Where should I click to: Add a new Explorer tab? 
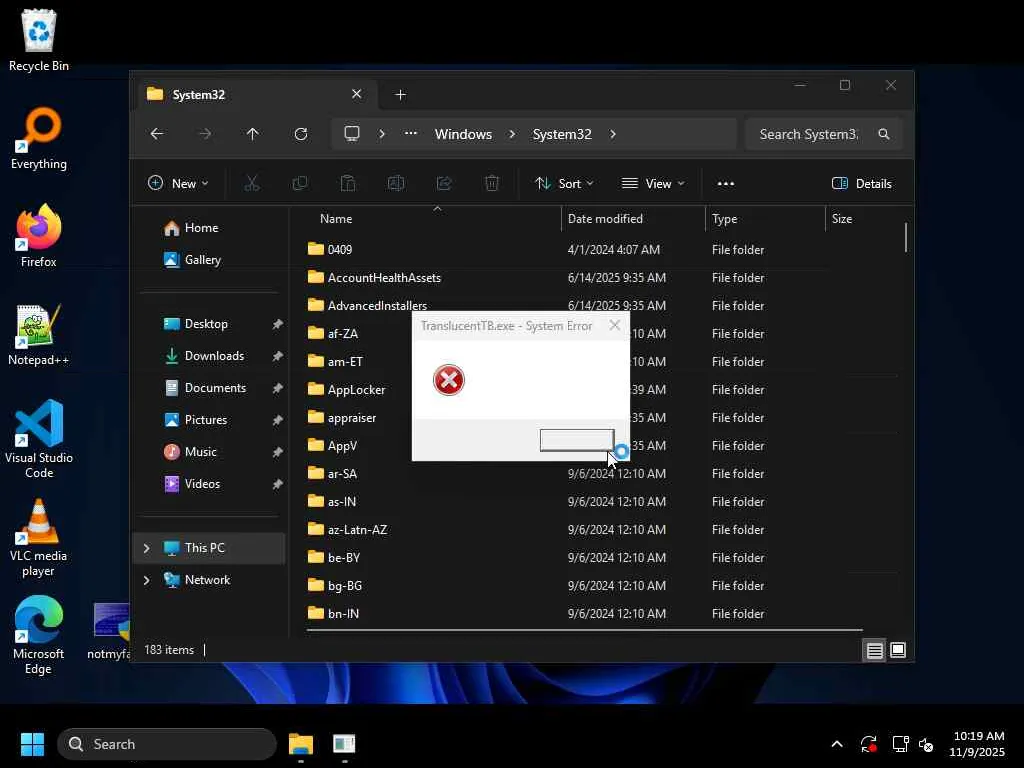pyautogui.click(x=401, y=95)
